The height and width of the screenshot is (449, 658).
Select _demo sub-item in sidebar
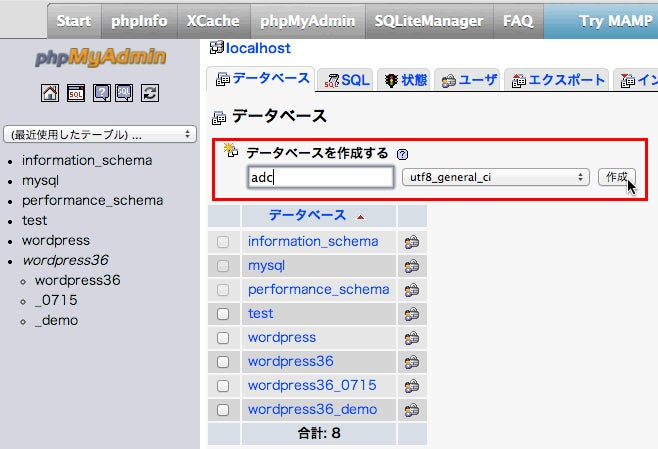pyautogui.click(x=57, y=321)
